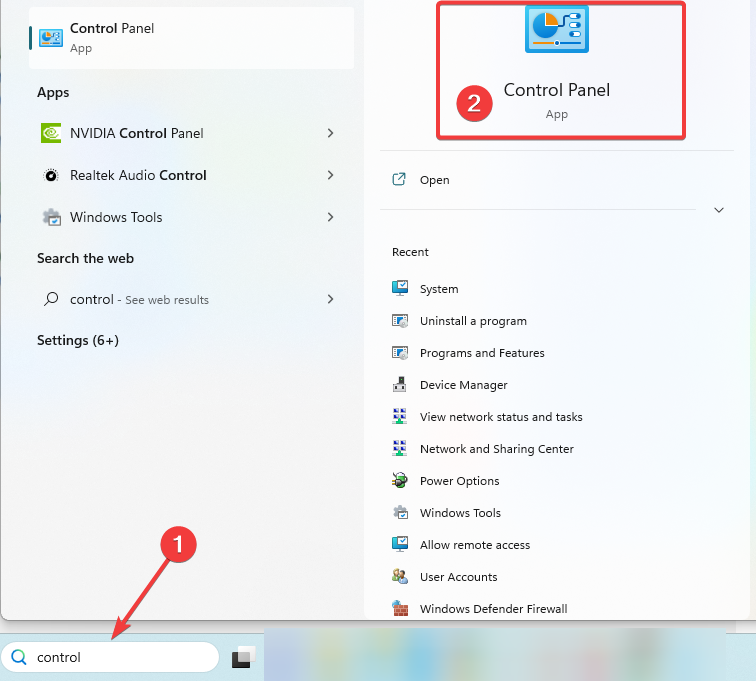Image resolution: width=756 pixels, height=681 pixels.
Task: Open the Settings (6+) results group
Action: pyautogui.click(x=78, y=340)
